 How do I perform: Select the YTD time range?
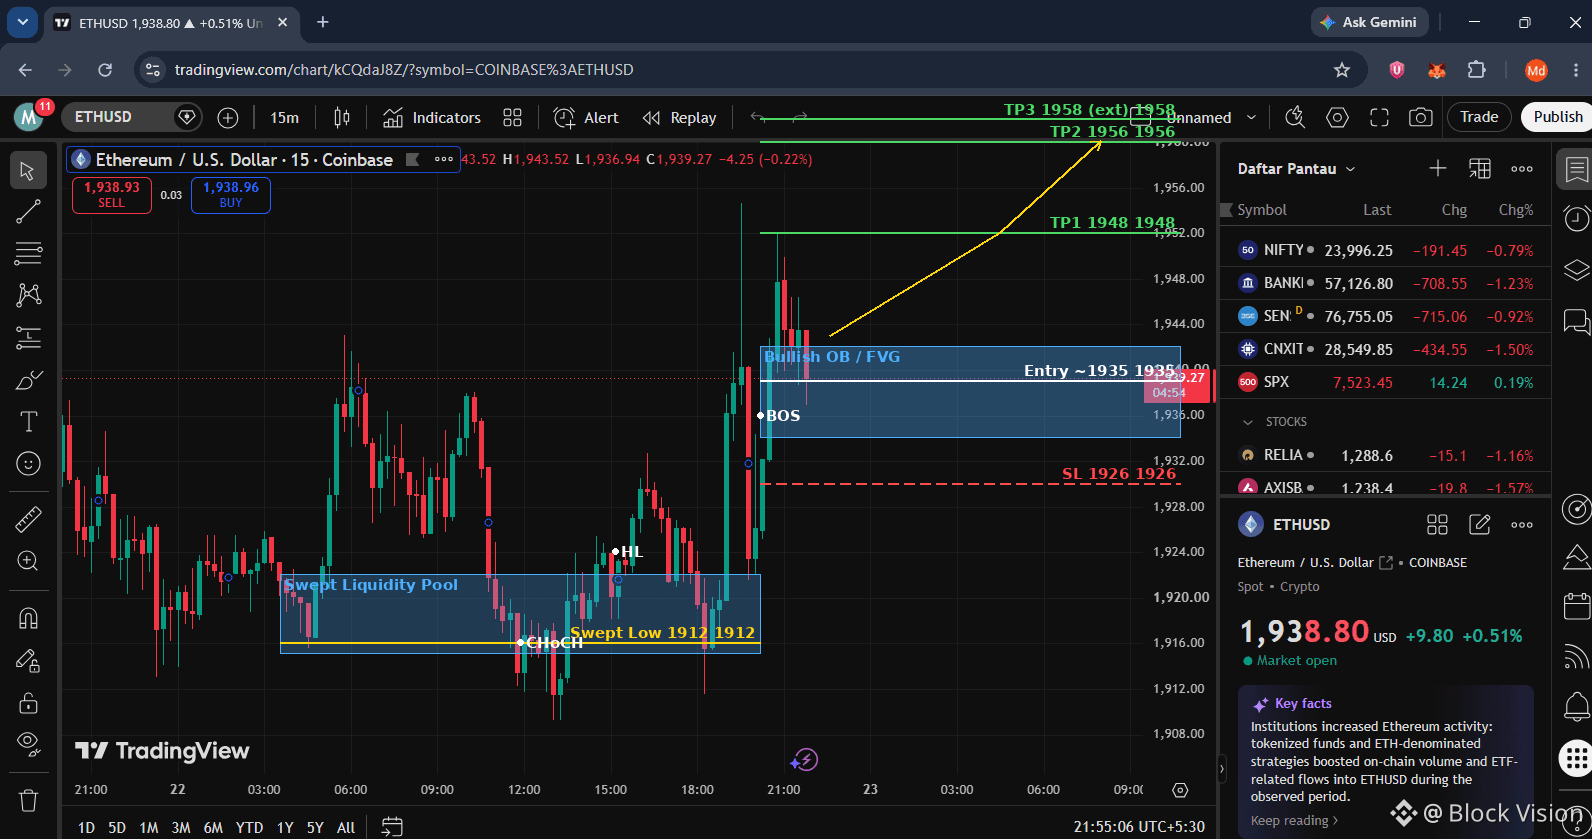pos(249,827)
